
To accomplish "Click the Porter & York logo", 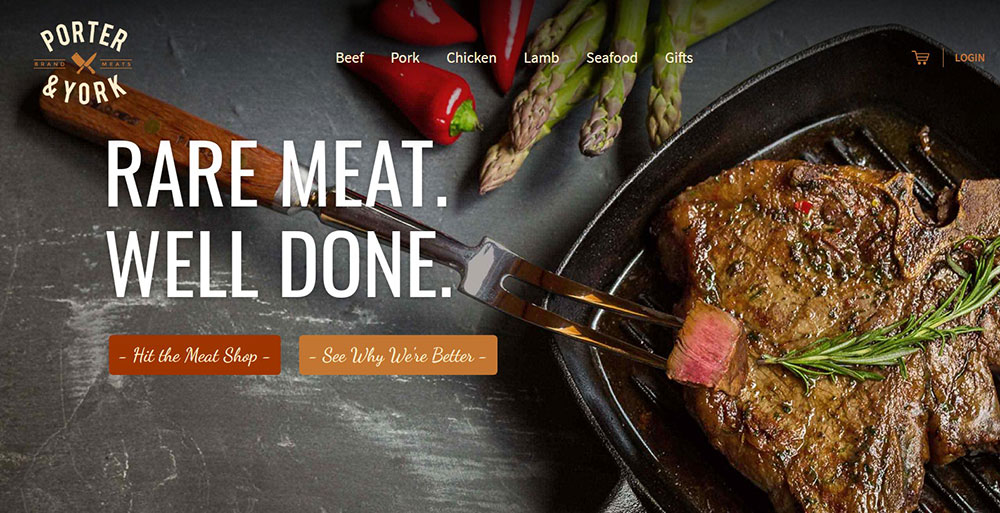I will tap(83, 63).
